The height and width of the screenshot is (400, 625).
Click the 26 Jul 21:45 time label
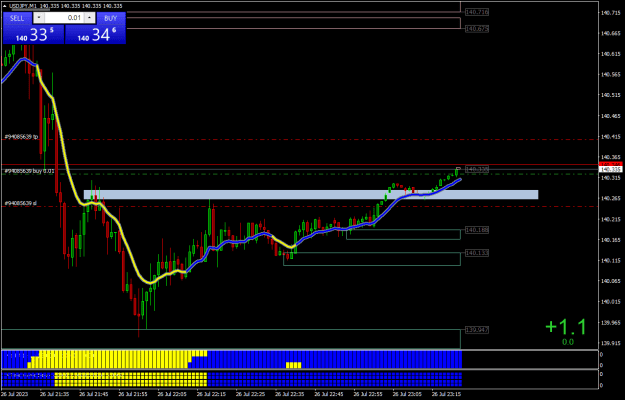point(92,394)
